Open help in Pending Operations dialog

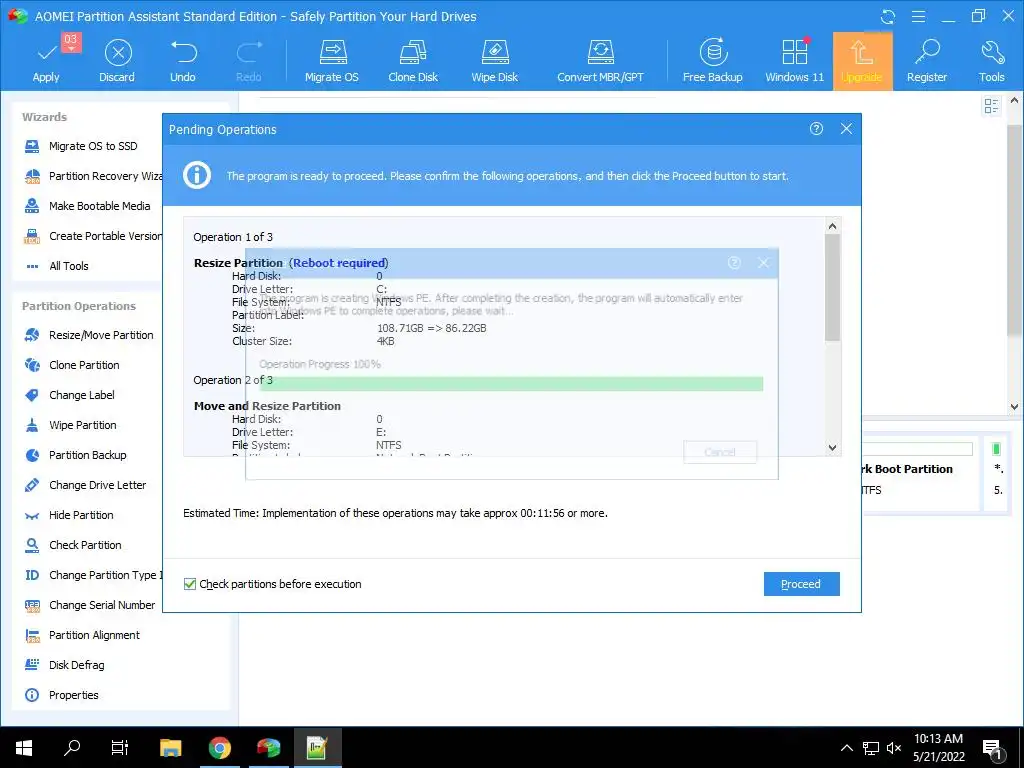click(x=816, y=129)
